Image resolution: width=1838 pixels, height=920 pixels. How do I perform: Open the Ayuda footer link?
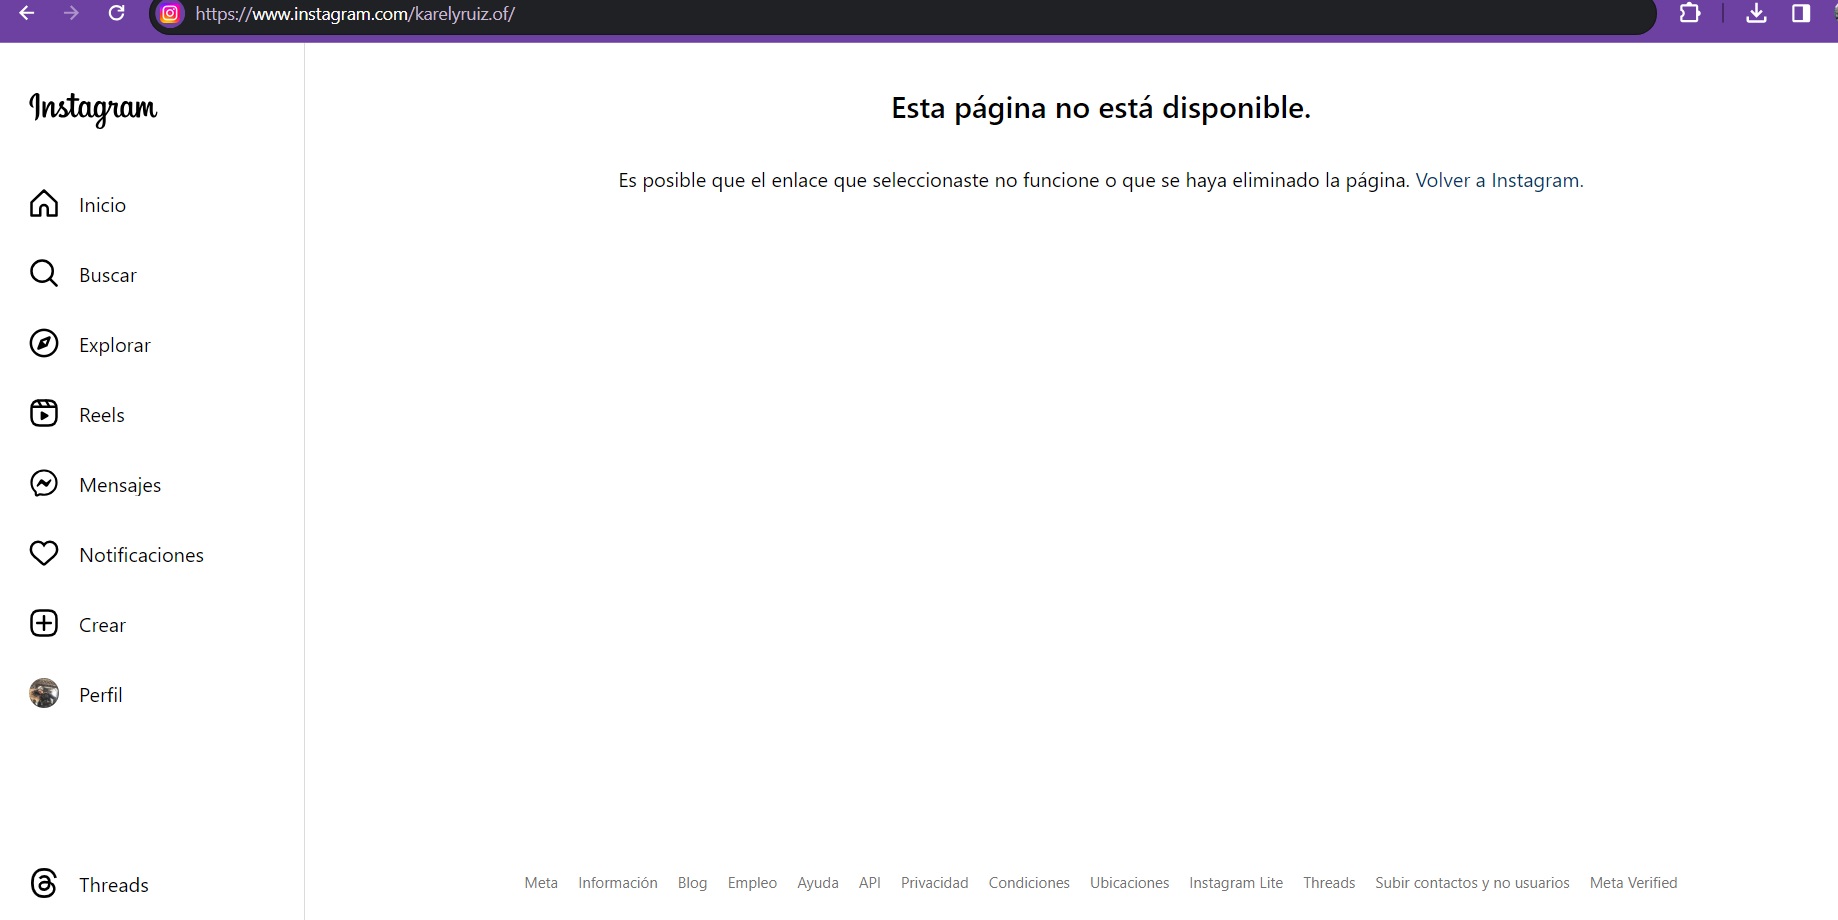point(818,883)
